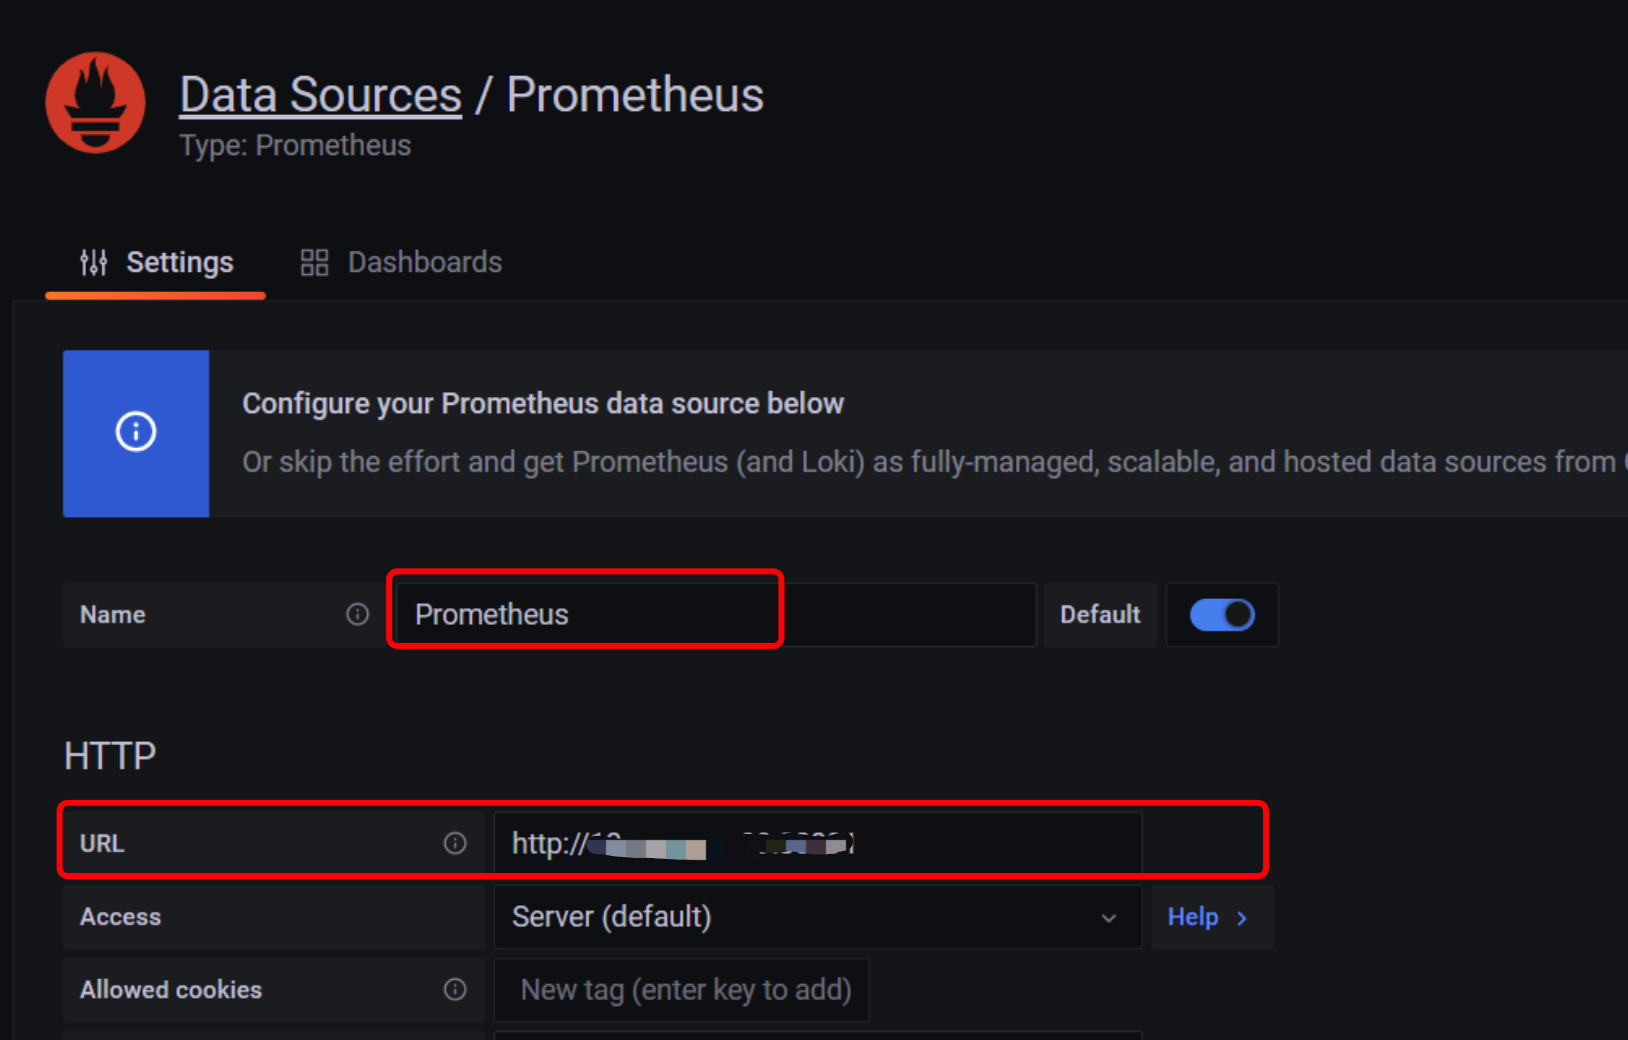Click the Name field info icon
The width and height of the screenshot is (1628, 1040).
point(357,614)
